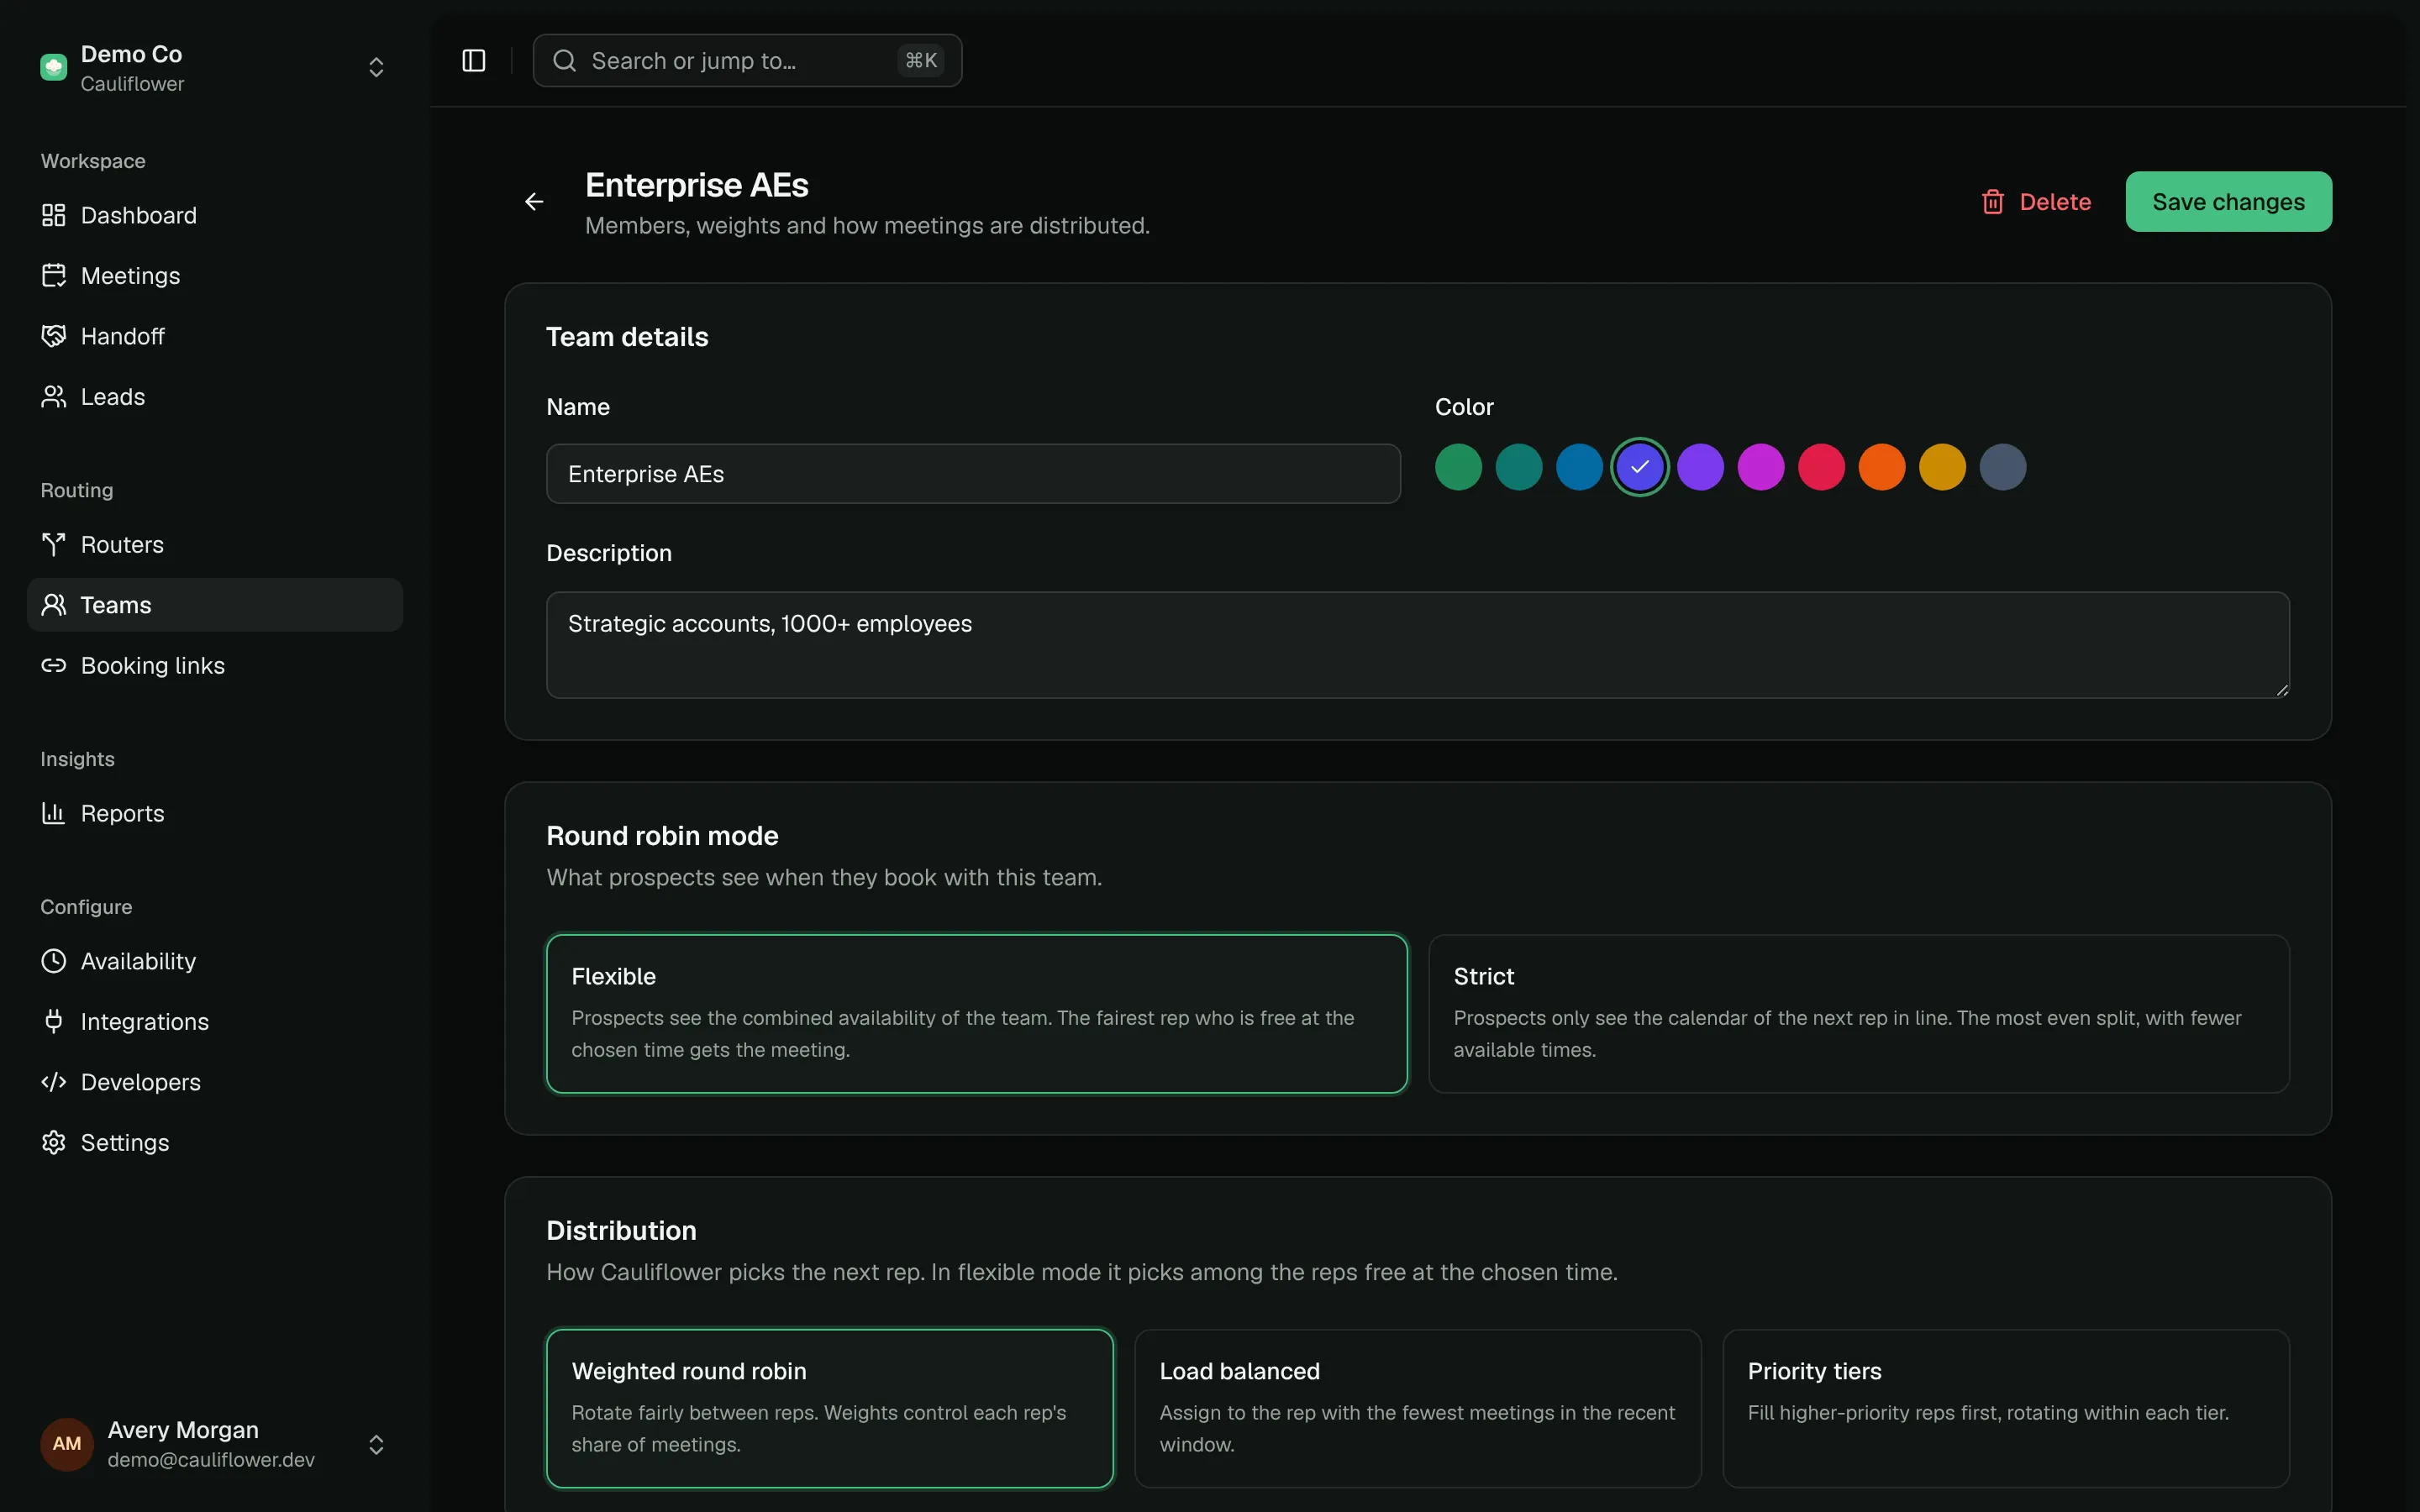
Task: Focus the Search or jump to box
Action: 747,61
